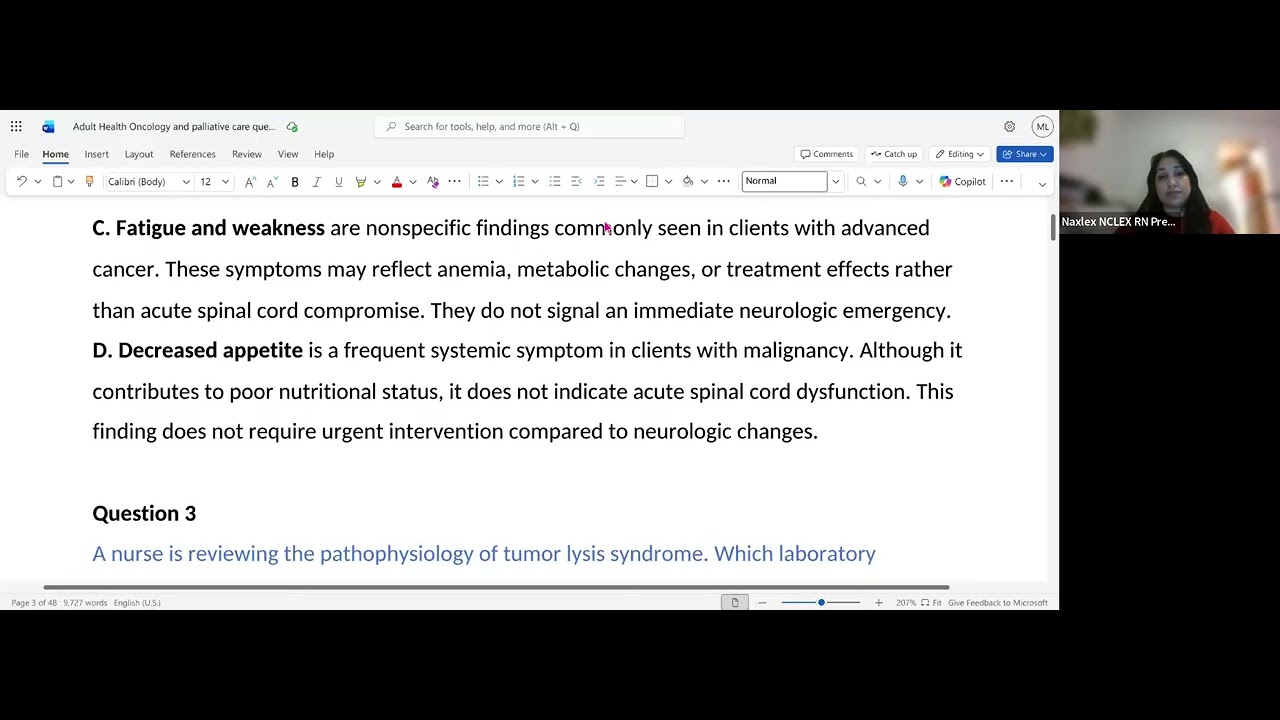Toggle bulleted list

483,182
